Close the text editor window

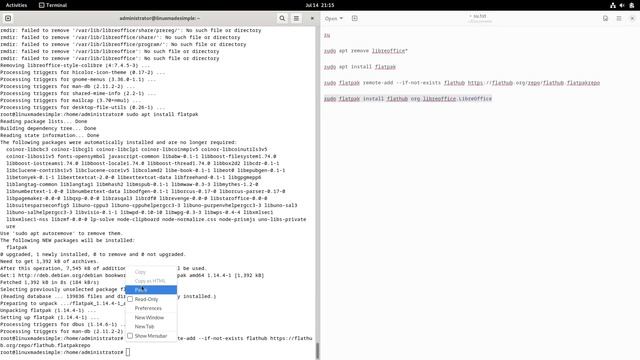[632, 18]
